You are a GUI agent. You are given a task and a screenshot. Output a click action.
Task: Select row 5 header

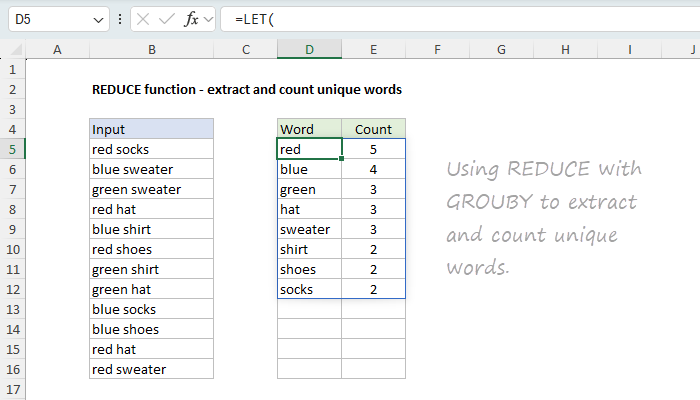tap(12, 149)
